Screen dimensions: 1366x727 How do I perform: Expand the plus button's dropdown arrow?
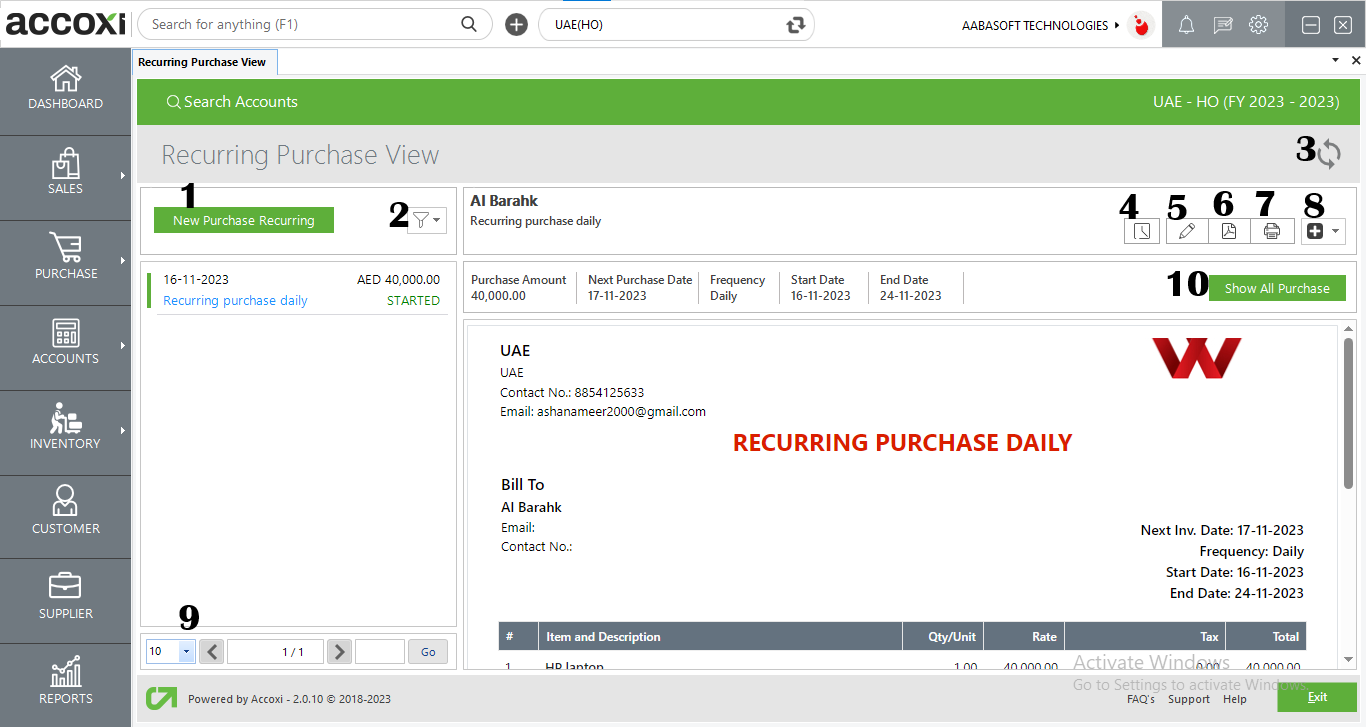pyautogui.click(x=1334, y=231)
